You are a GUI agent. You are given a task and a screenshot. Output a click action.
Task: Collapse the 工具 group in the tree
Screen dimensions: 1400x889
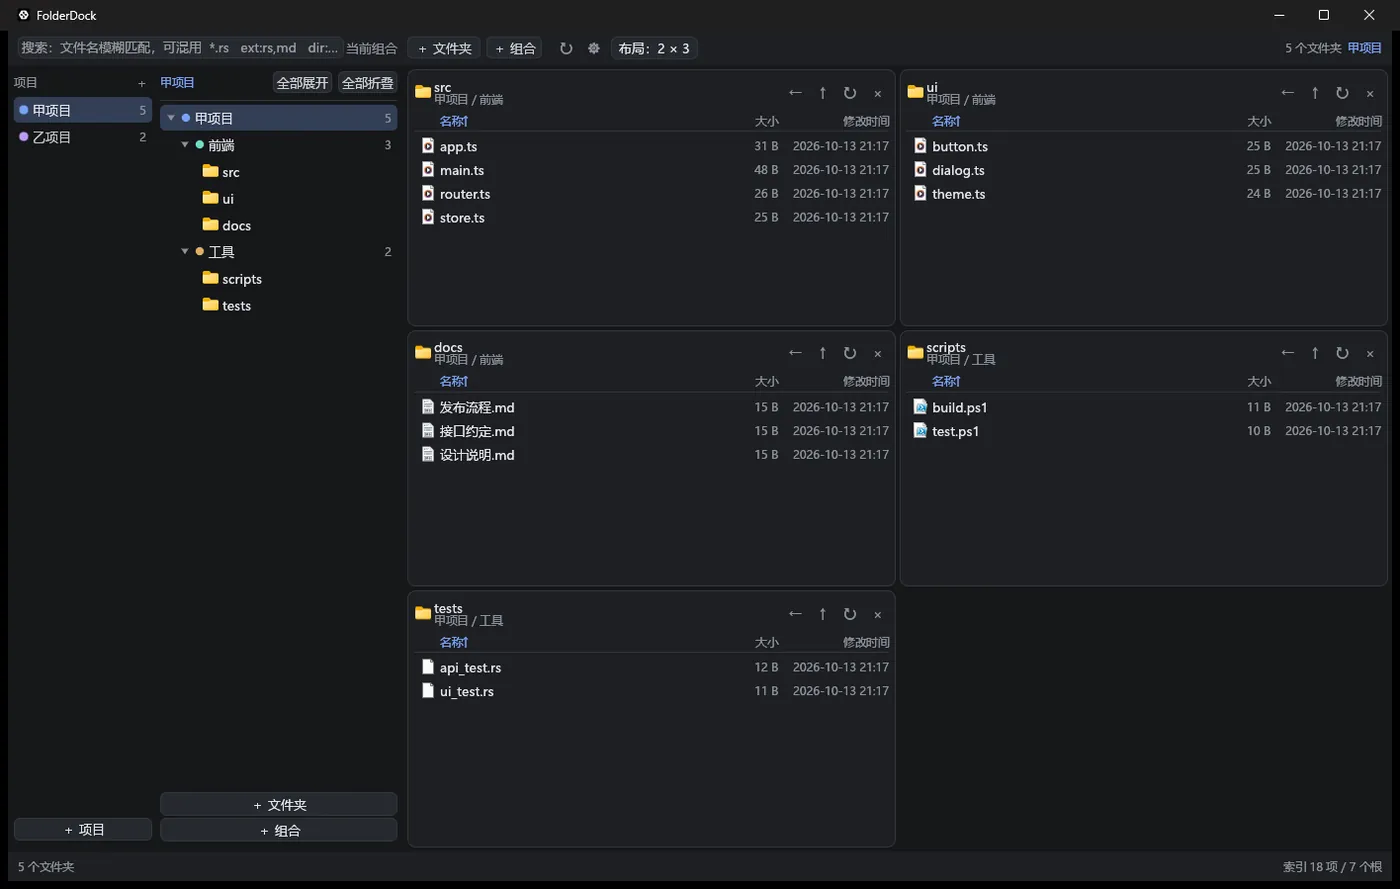click(x=185, y=252)
